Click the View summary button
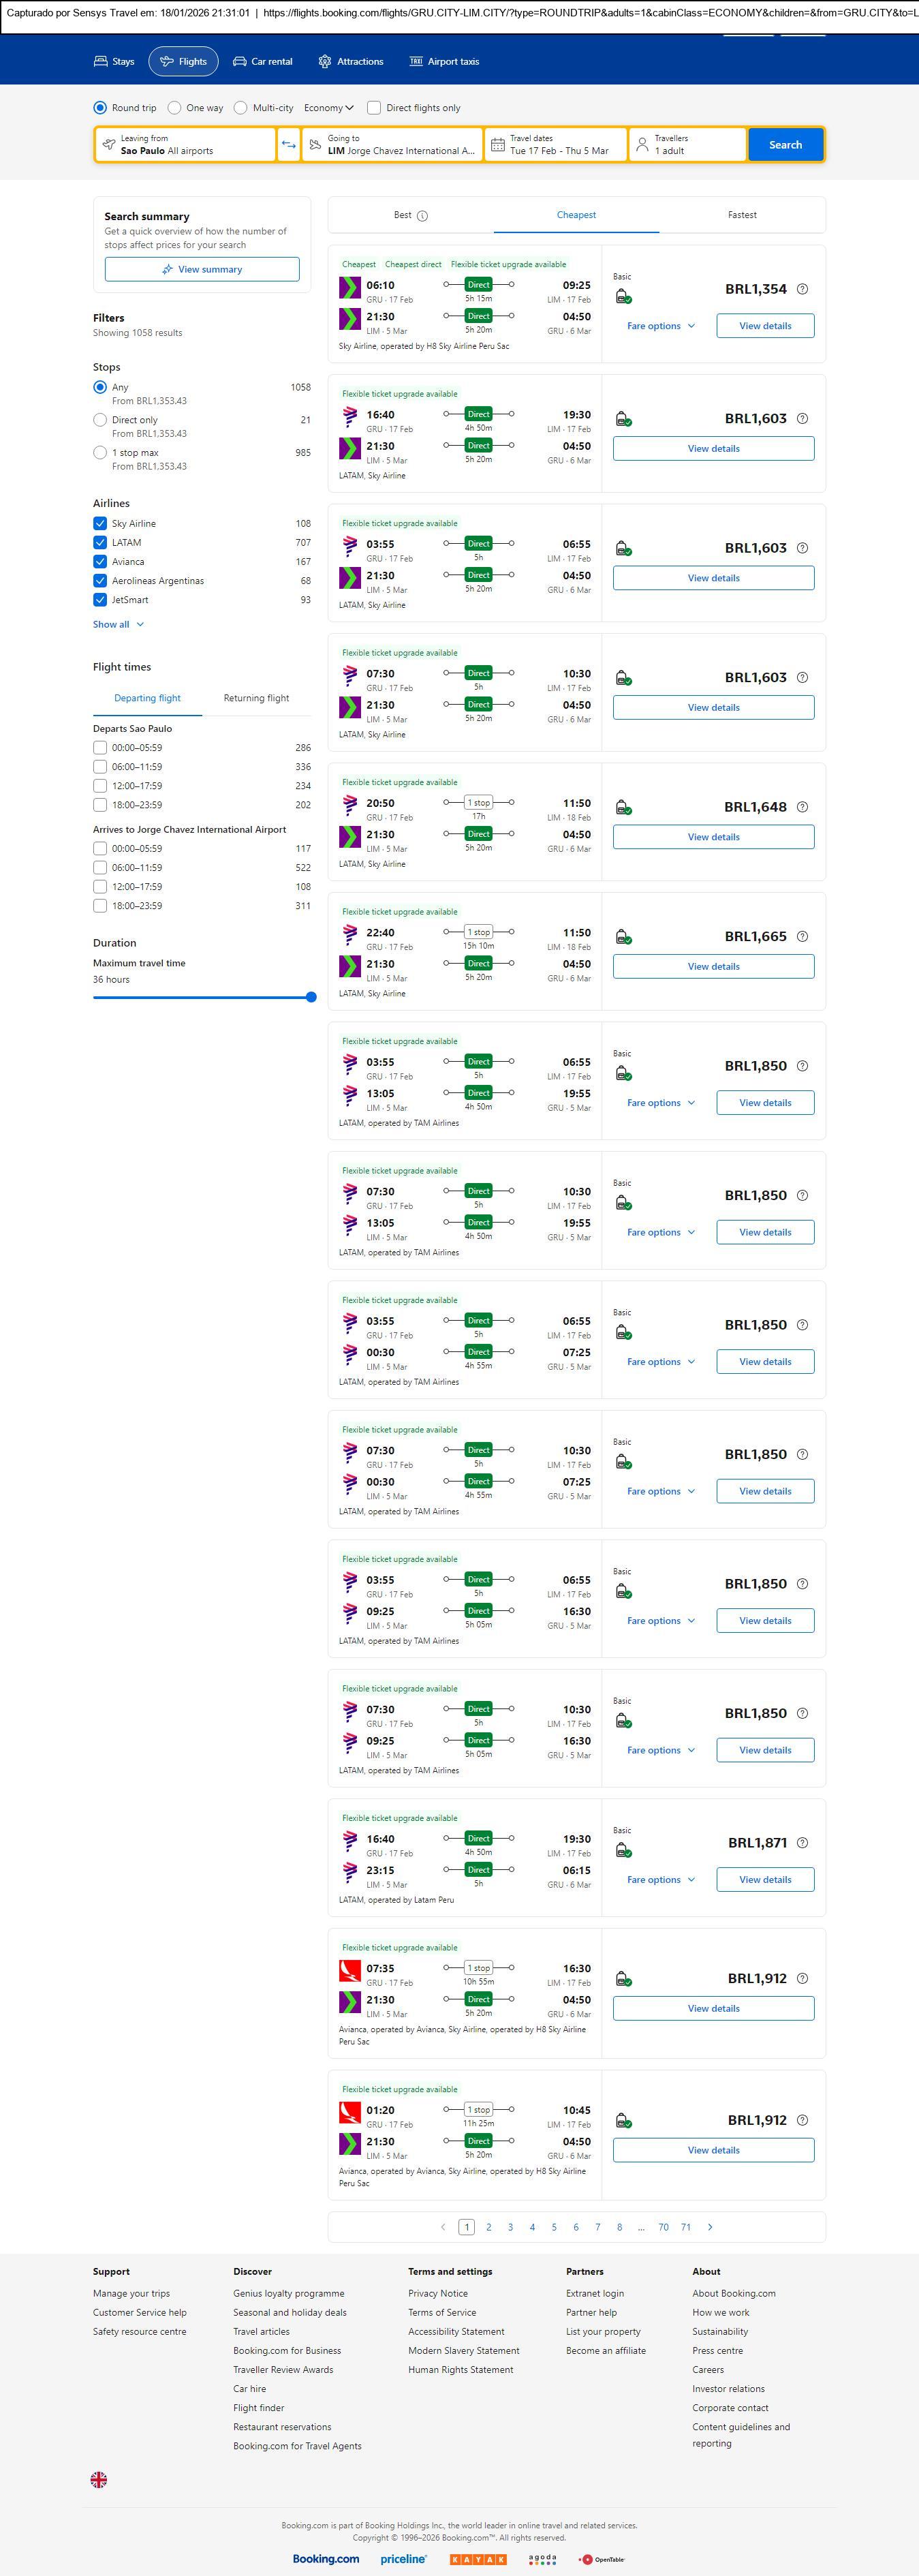Screen dimensions: 919x2576 coord(202,270)
